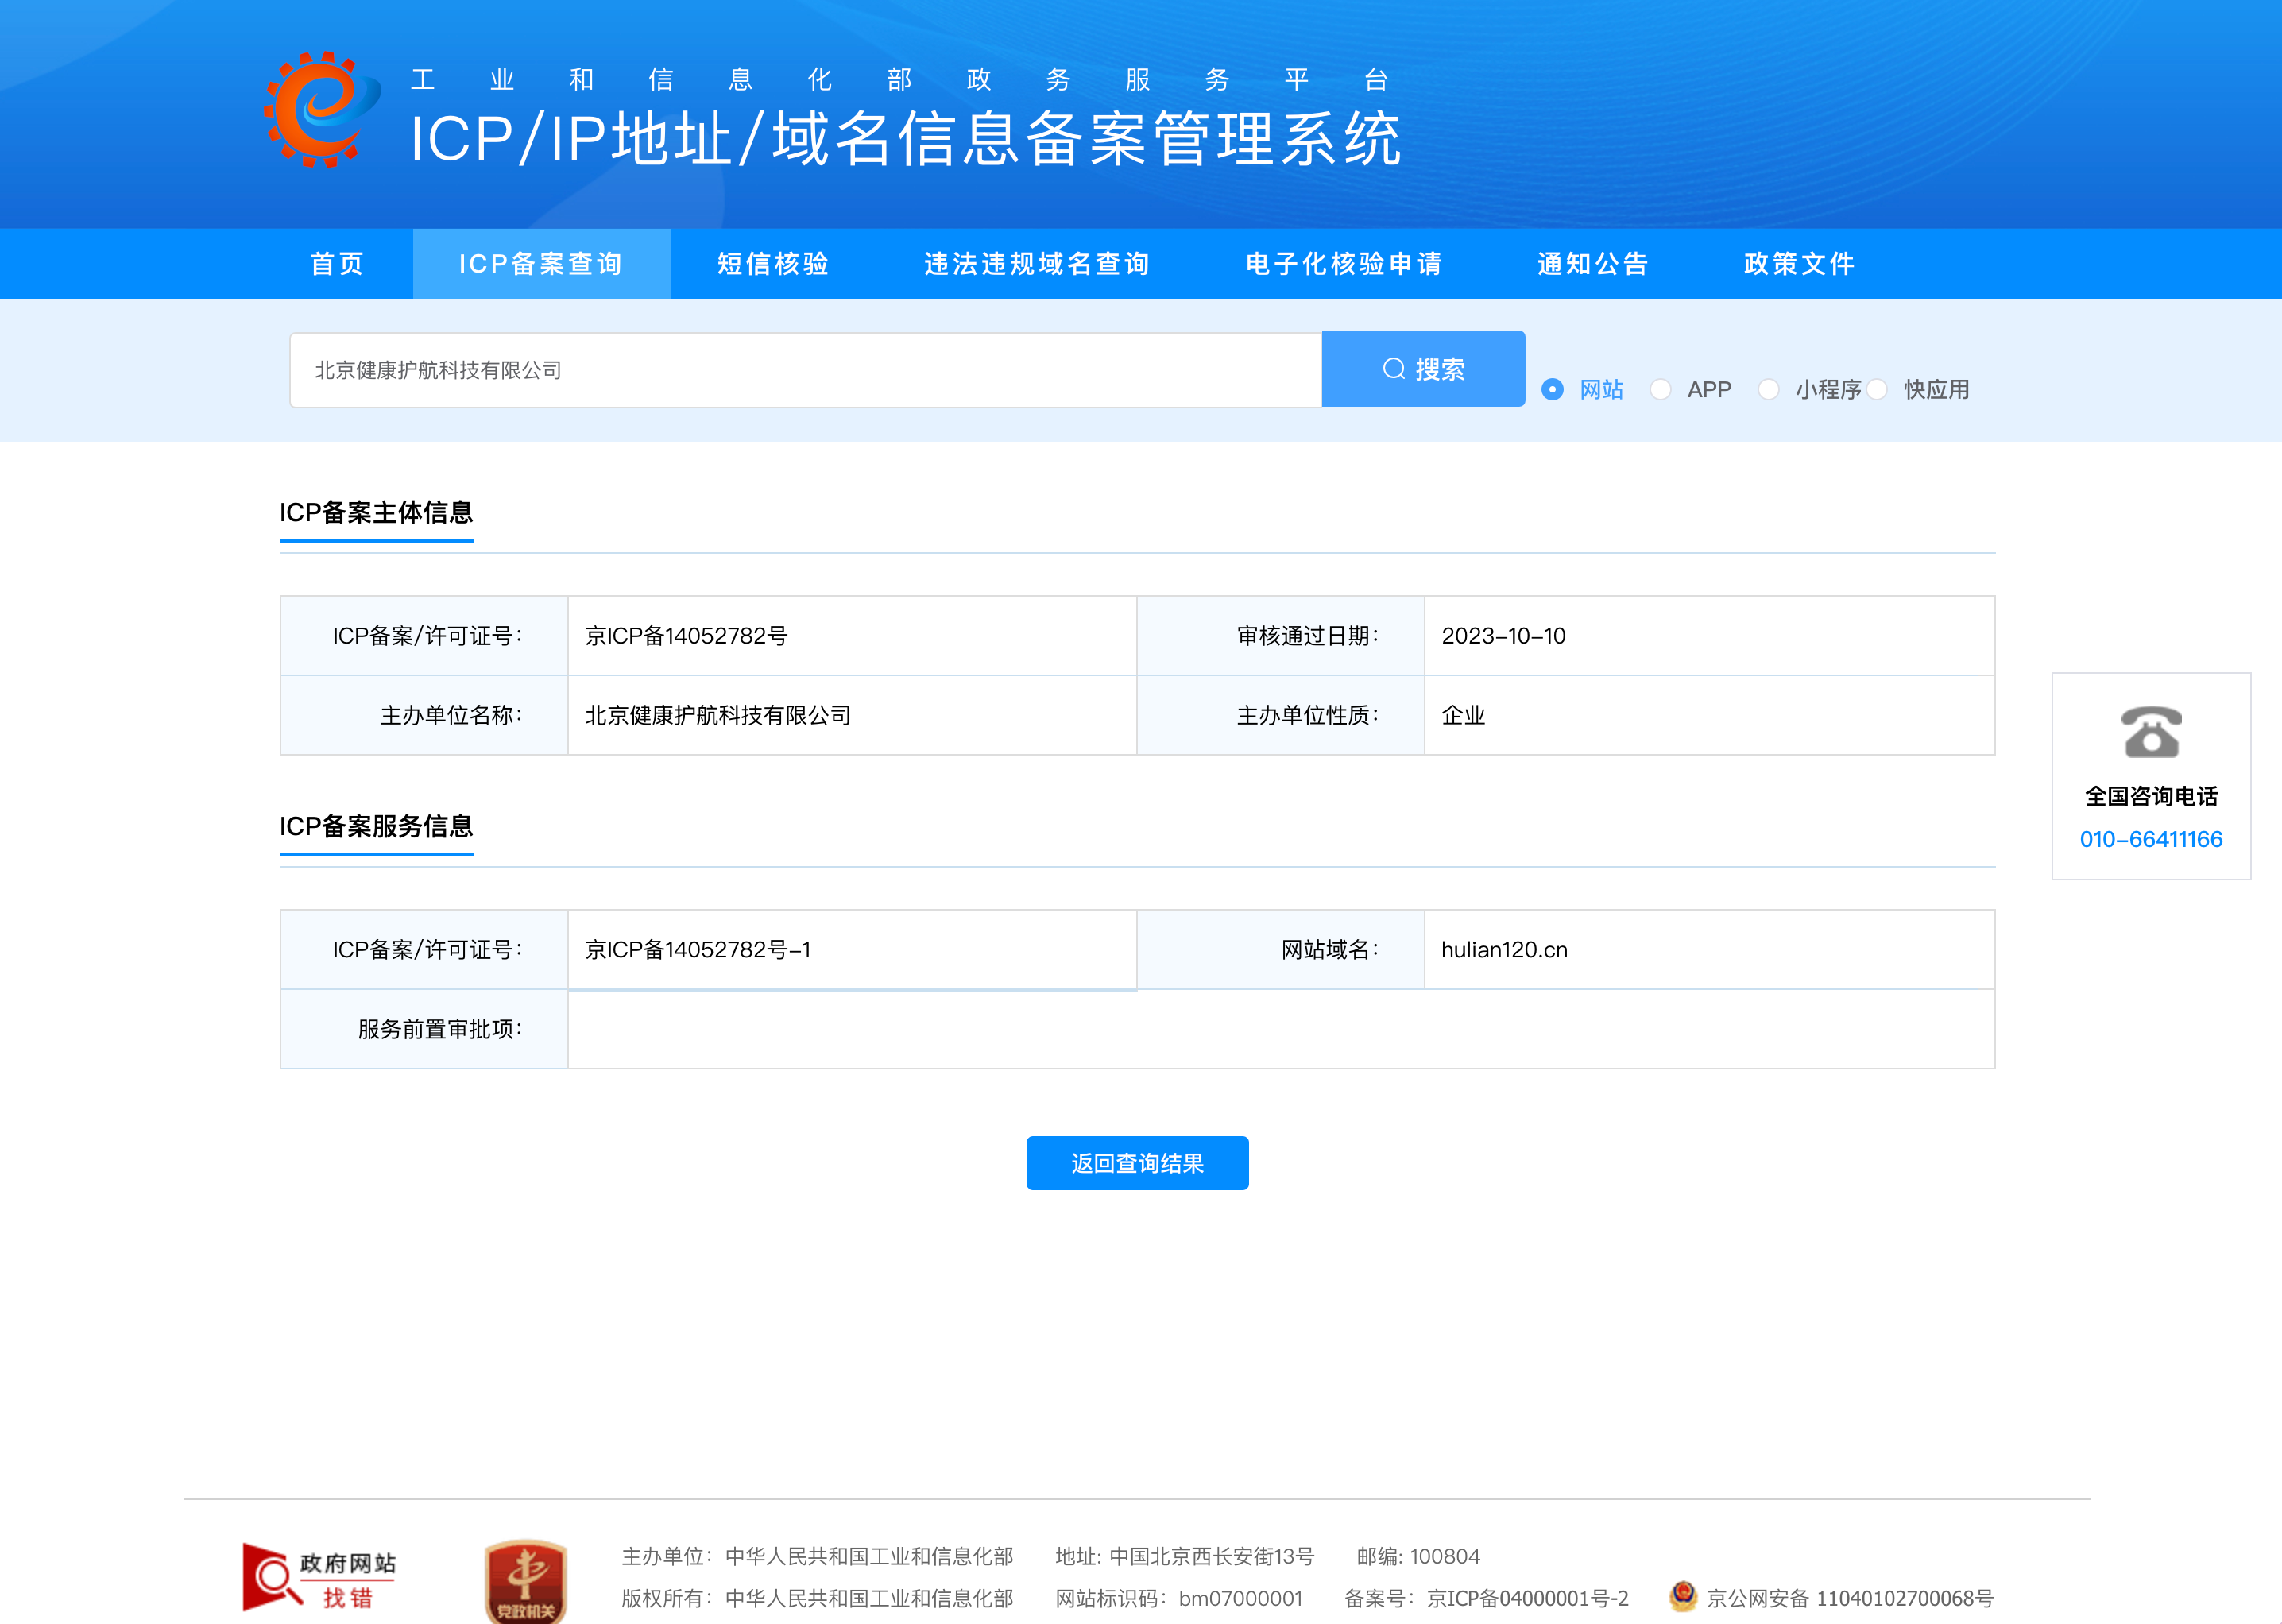This screenshot has width=2282, height=1624.
Task: Open 政策文件 menu item
Action: [1799, 264]
